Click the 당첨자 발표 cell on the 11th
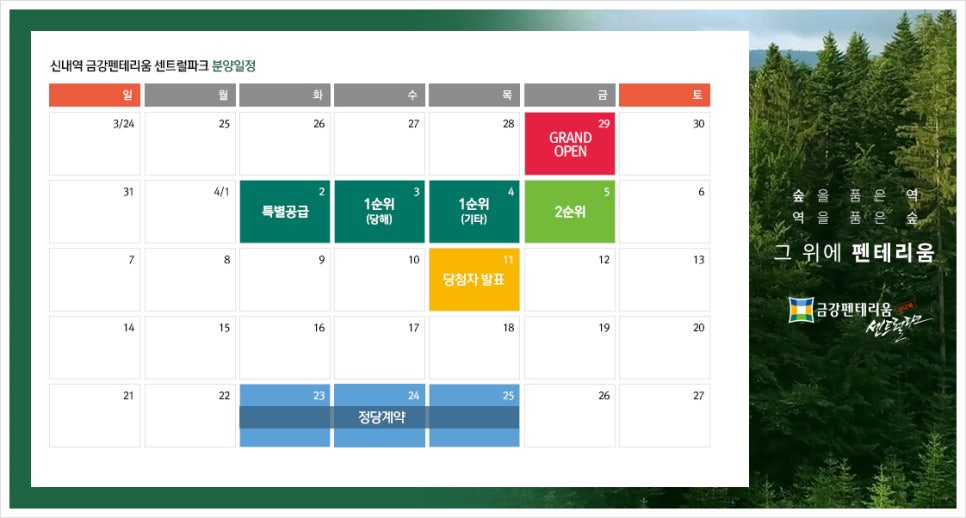 pos(474,280)
